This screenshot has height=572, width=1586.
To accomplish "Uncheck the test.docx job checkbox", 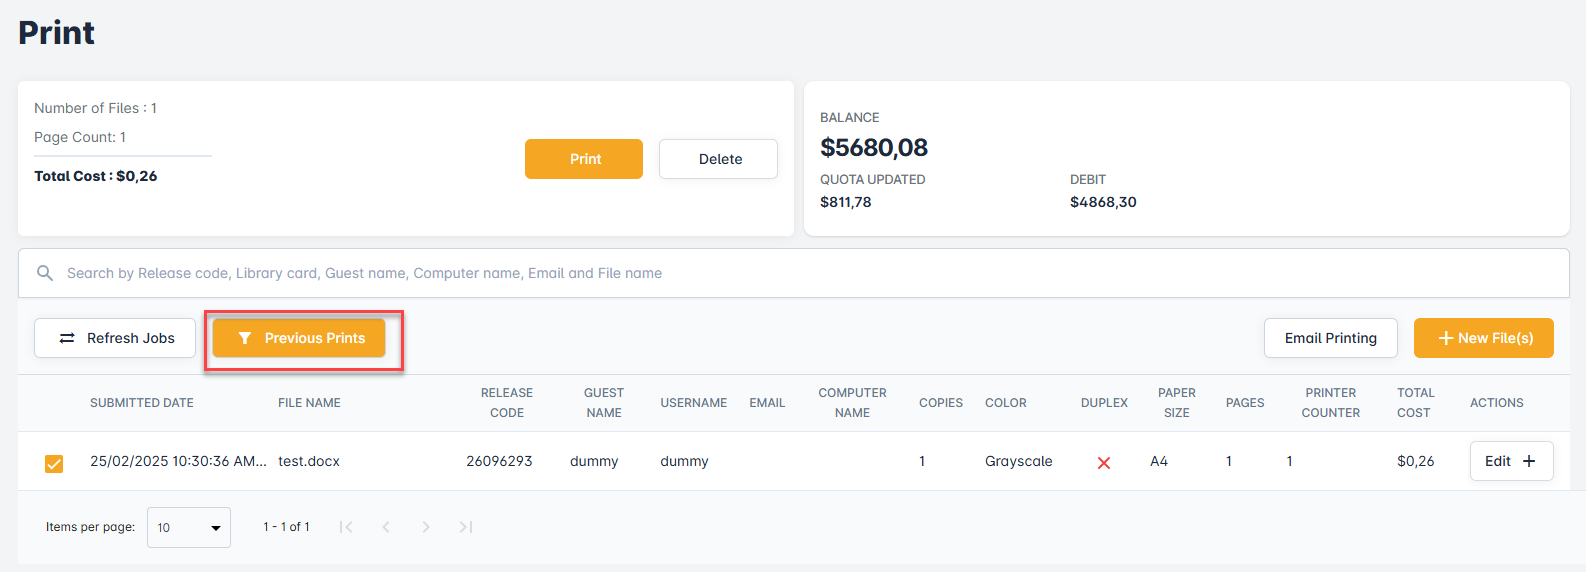I will (54, 463).
